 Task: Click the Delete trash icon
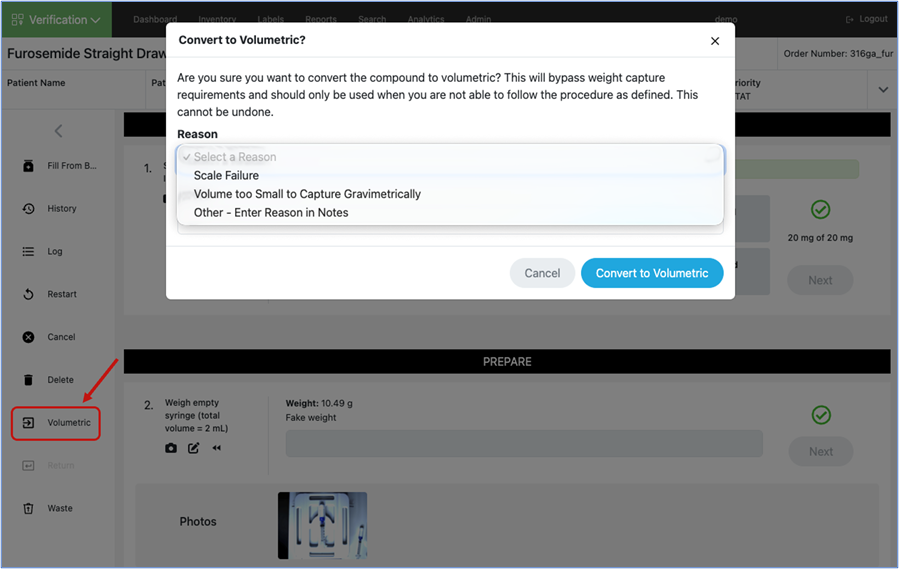click(x=29, y=380)
